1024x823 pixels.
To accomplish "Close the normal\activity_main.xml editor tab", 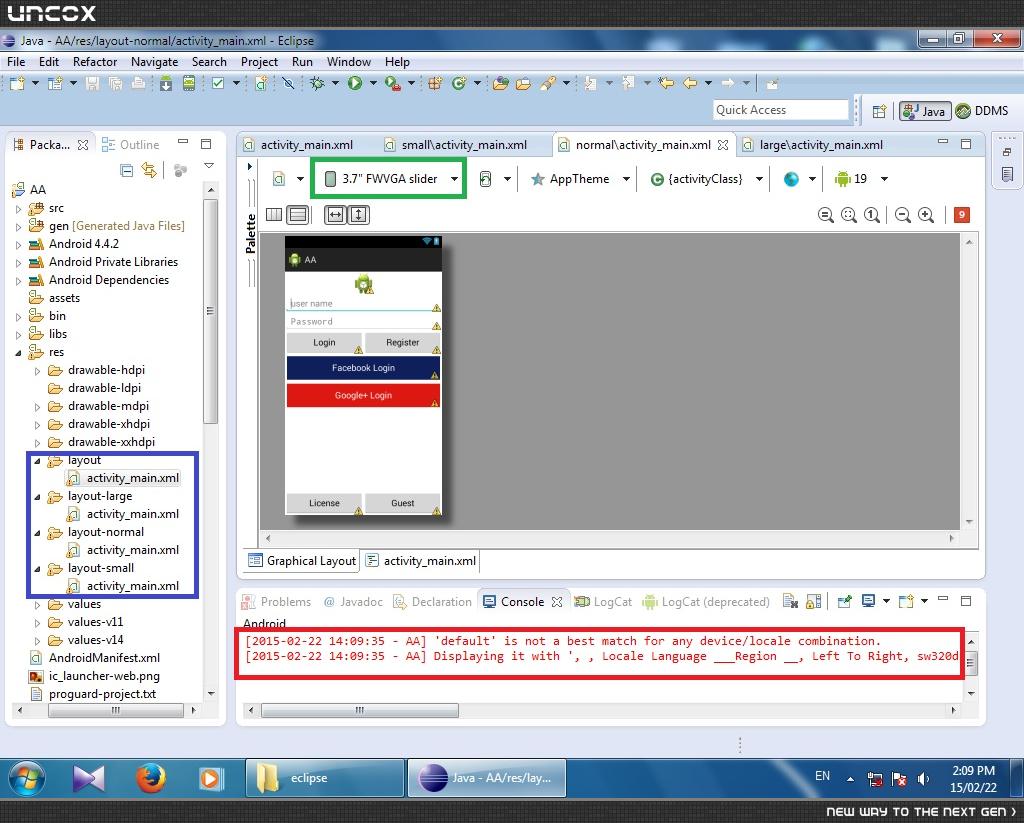I will (x=723, y=145).
